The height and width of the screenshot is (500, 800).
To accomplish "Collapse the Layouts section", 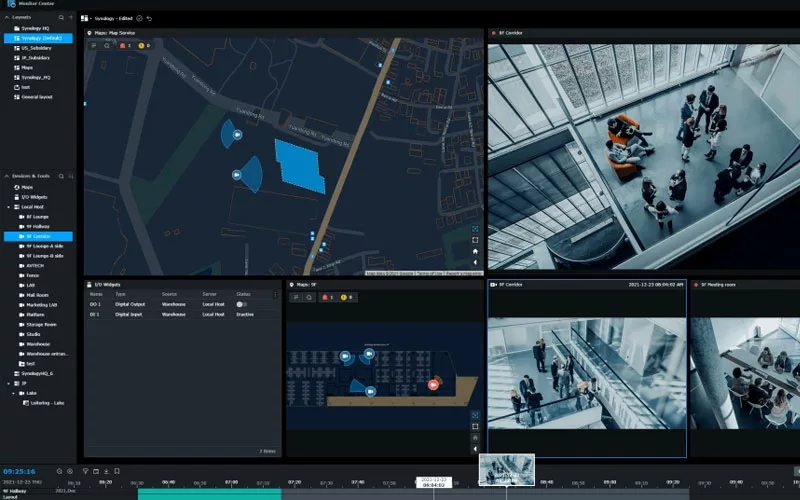I will 8,18.
